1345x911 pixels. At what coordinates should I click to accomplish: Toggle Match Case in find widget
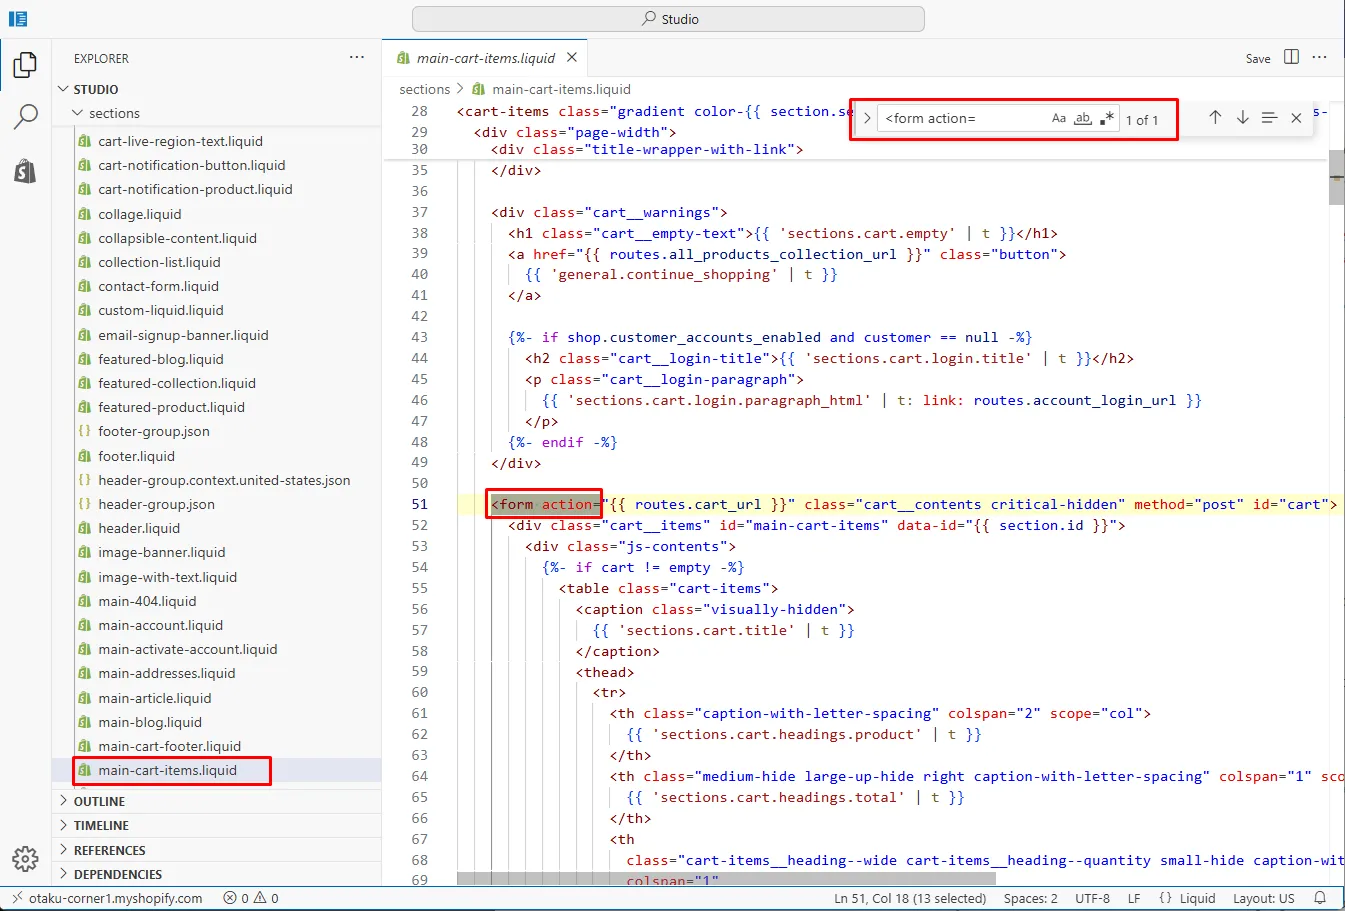1059,118
